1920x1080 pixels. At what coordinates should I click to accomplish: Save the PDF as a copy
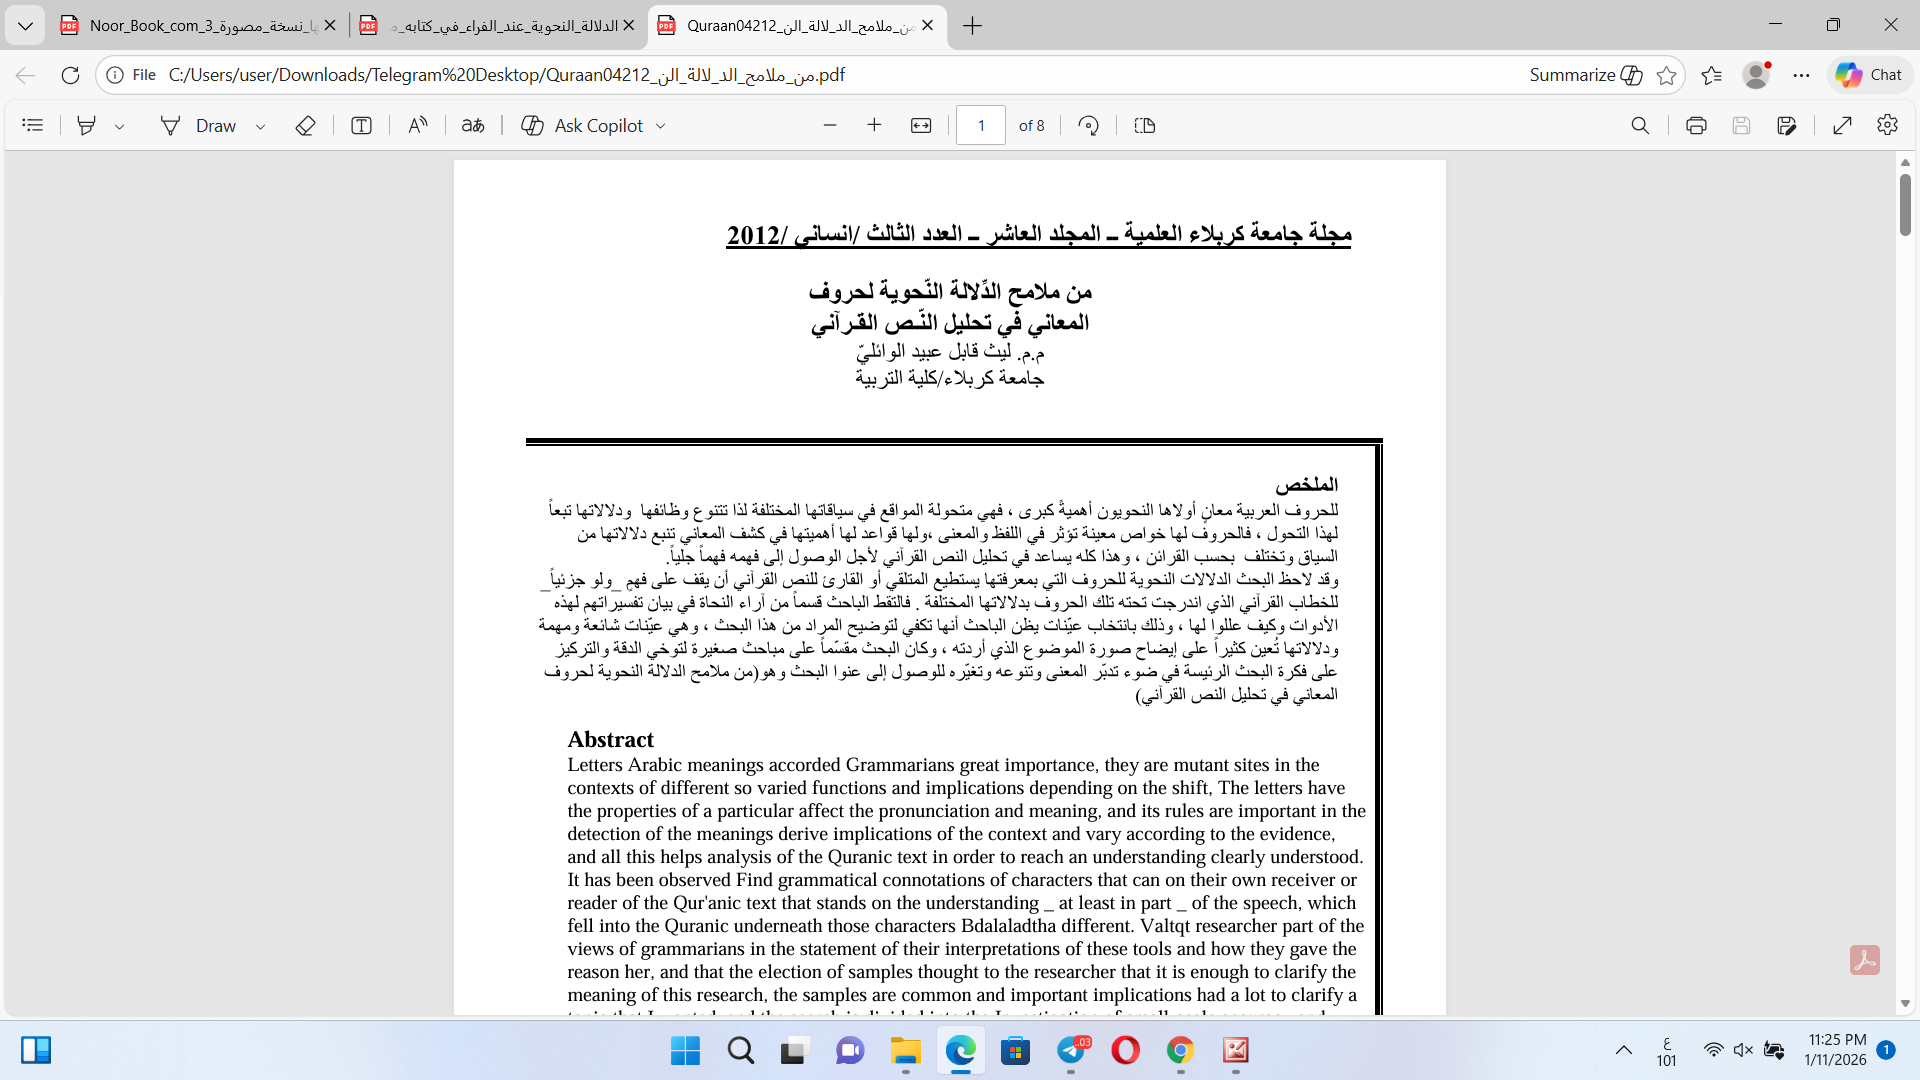pyautogui.click(x=1787, y=125)
